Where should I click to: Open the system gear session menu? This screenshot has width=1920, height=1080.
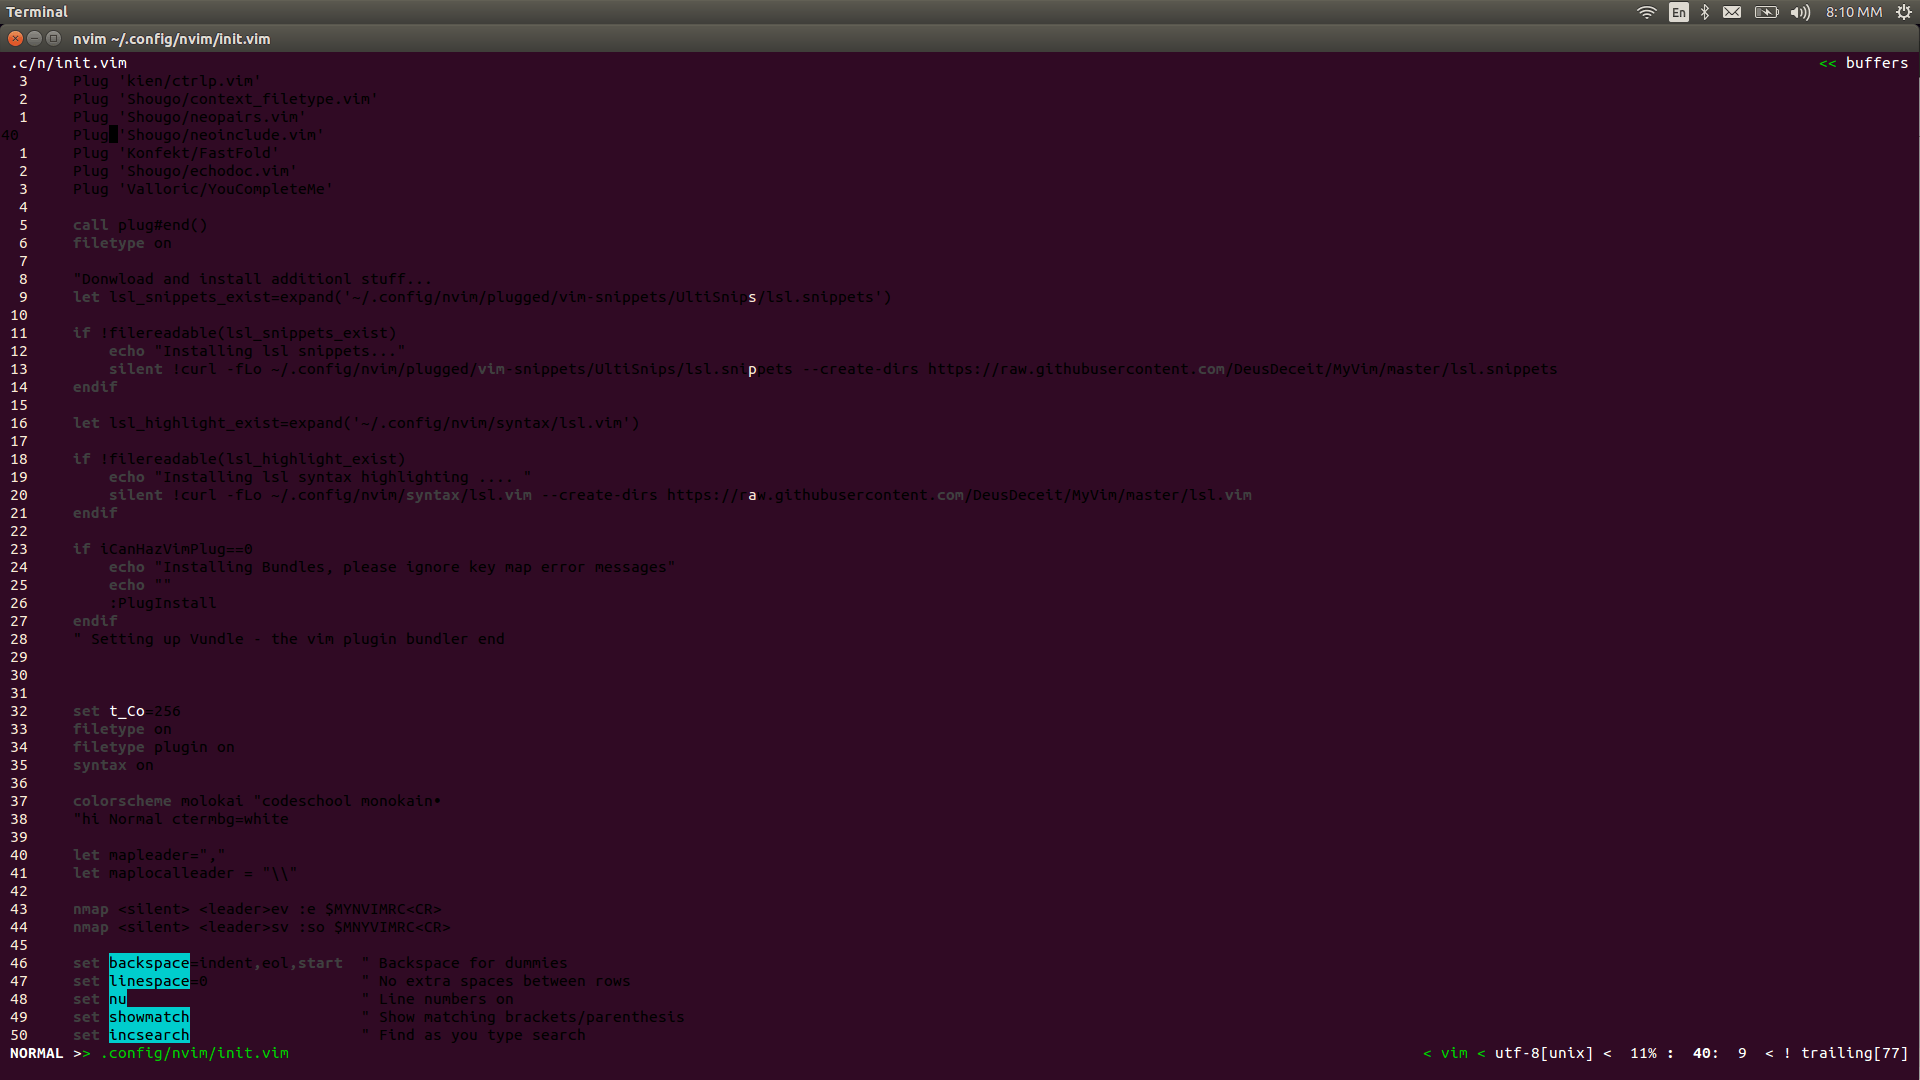(x=1903, y=12)
